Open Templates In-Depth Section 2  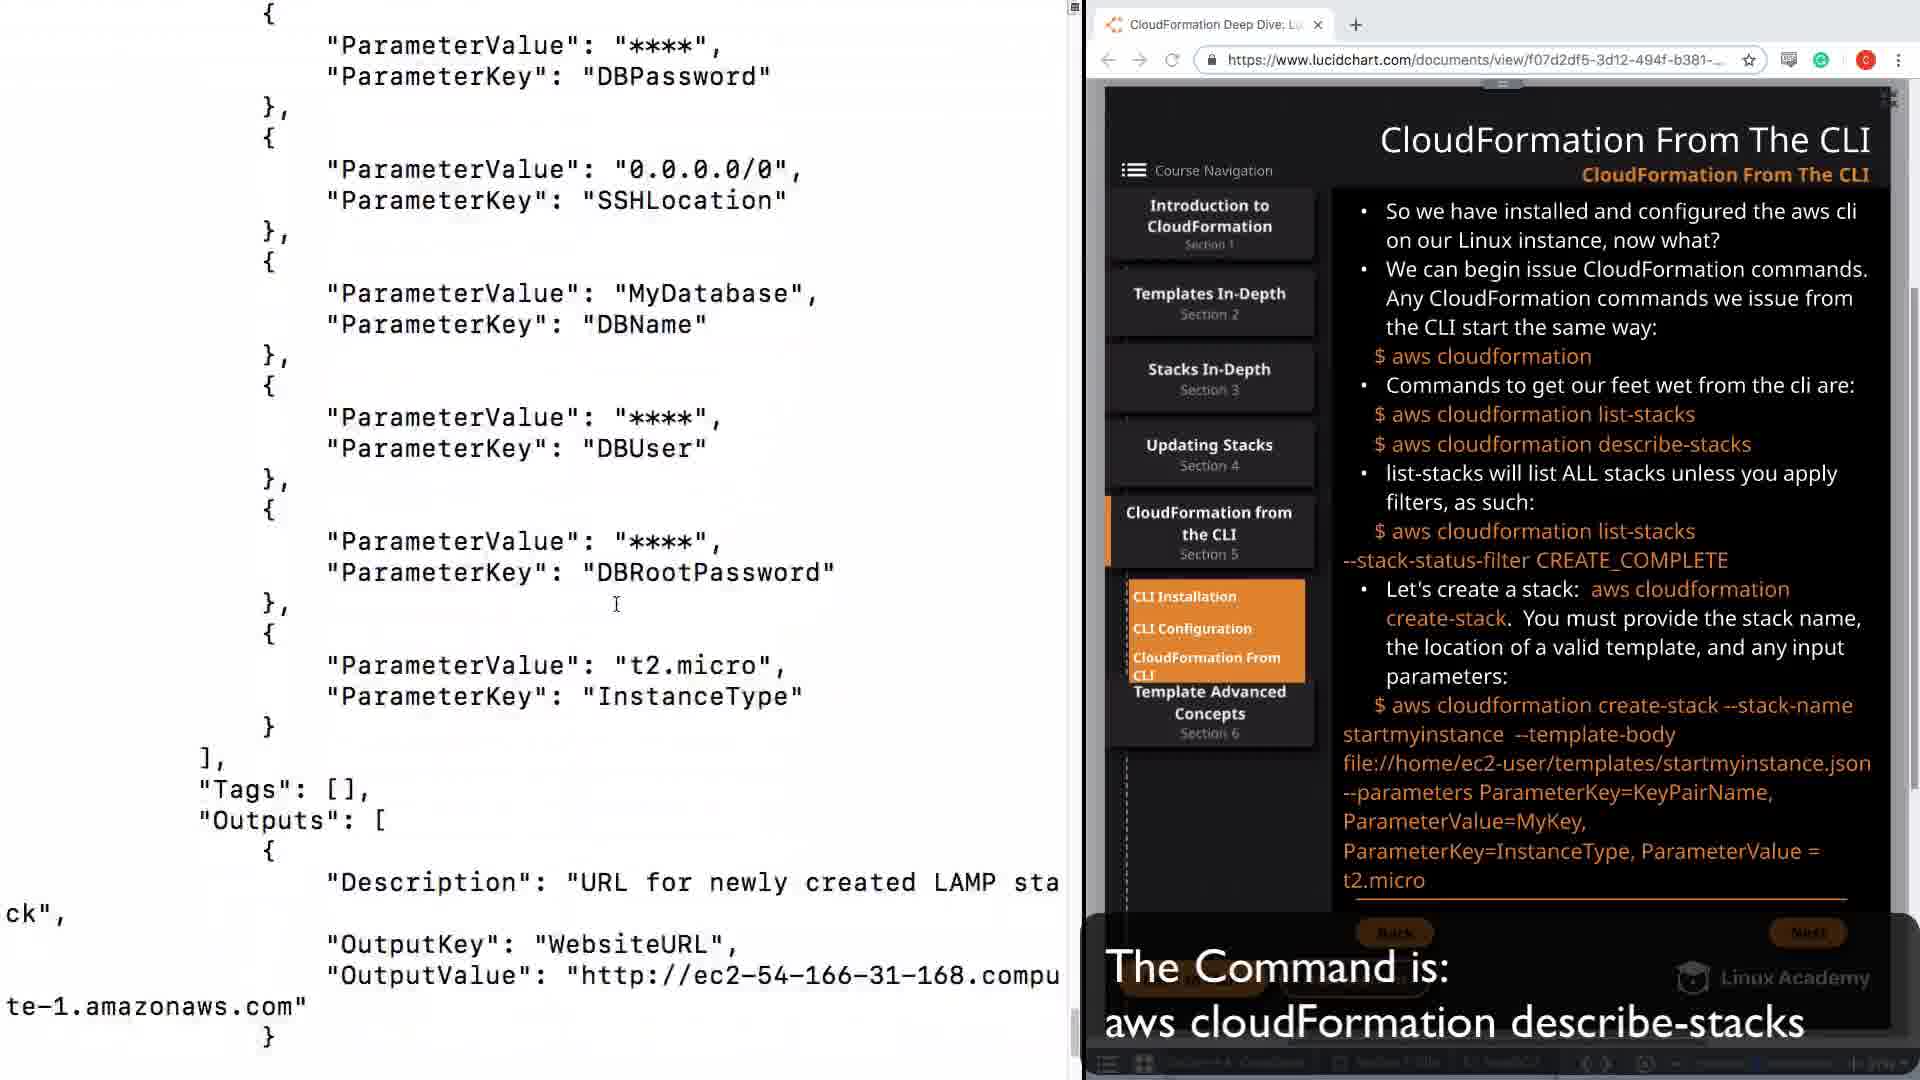1209,302
